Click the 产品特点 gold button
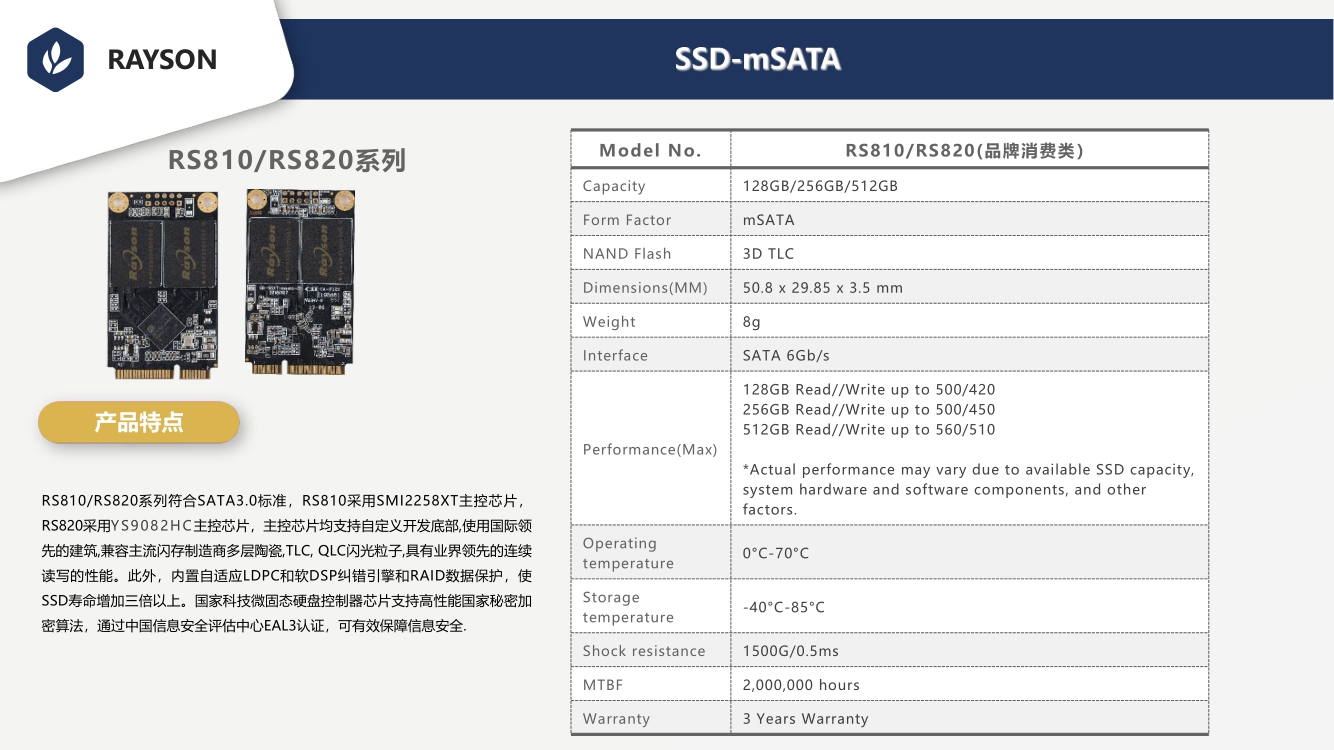1334x750 pixels. pos(139,422)
